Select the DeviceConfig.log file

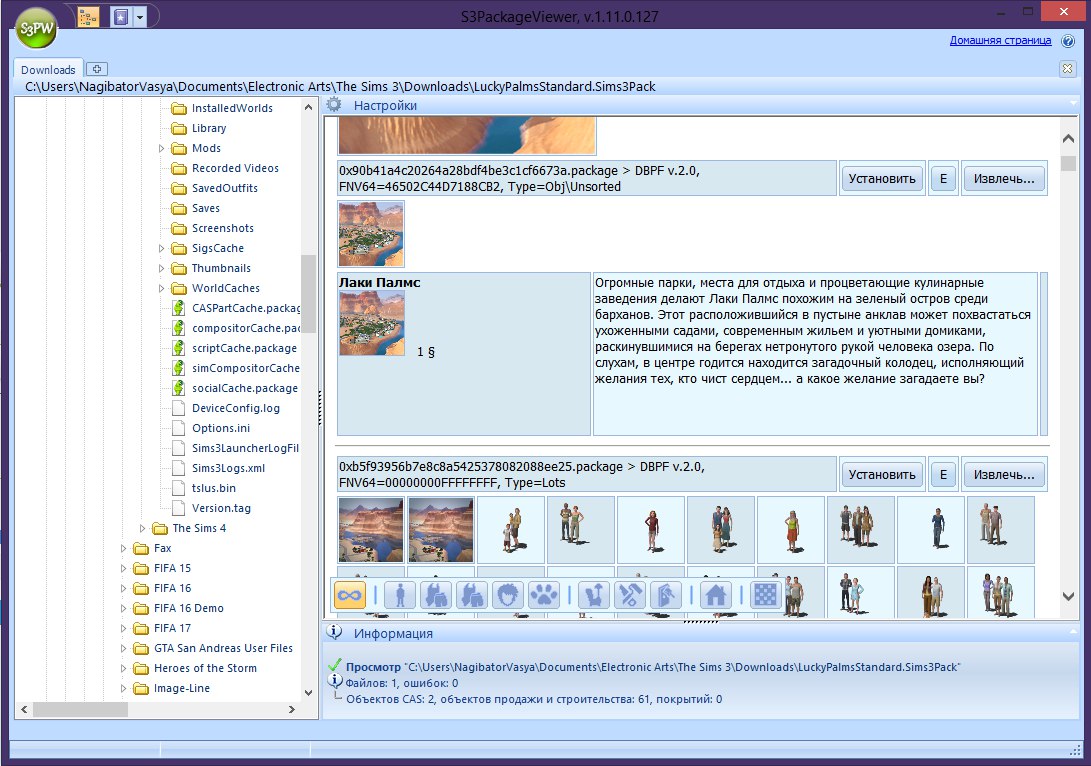click(236, 408)
